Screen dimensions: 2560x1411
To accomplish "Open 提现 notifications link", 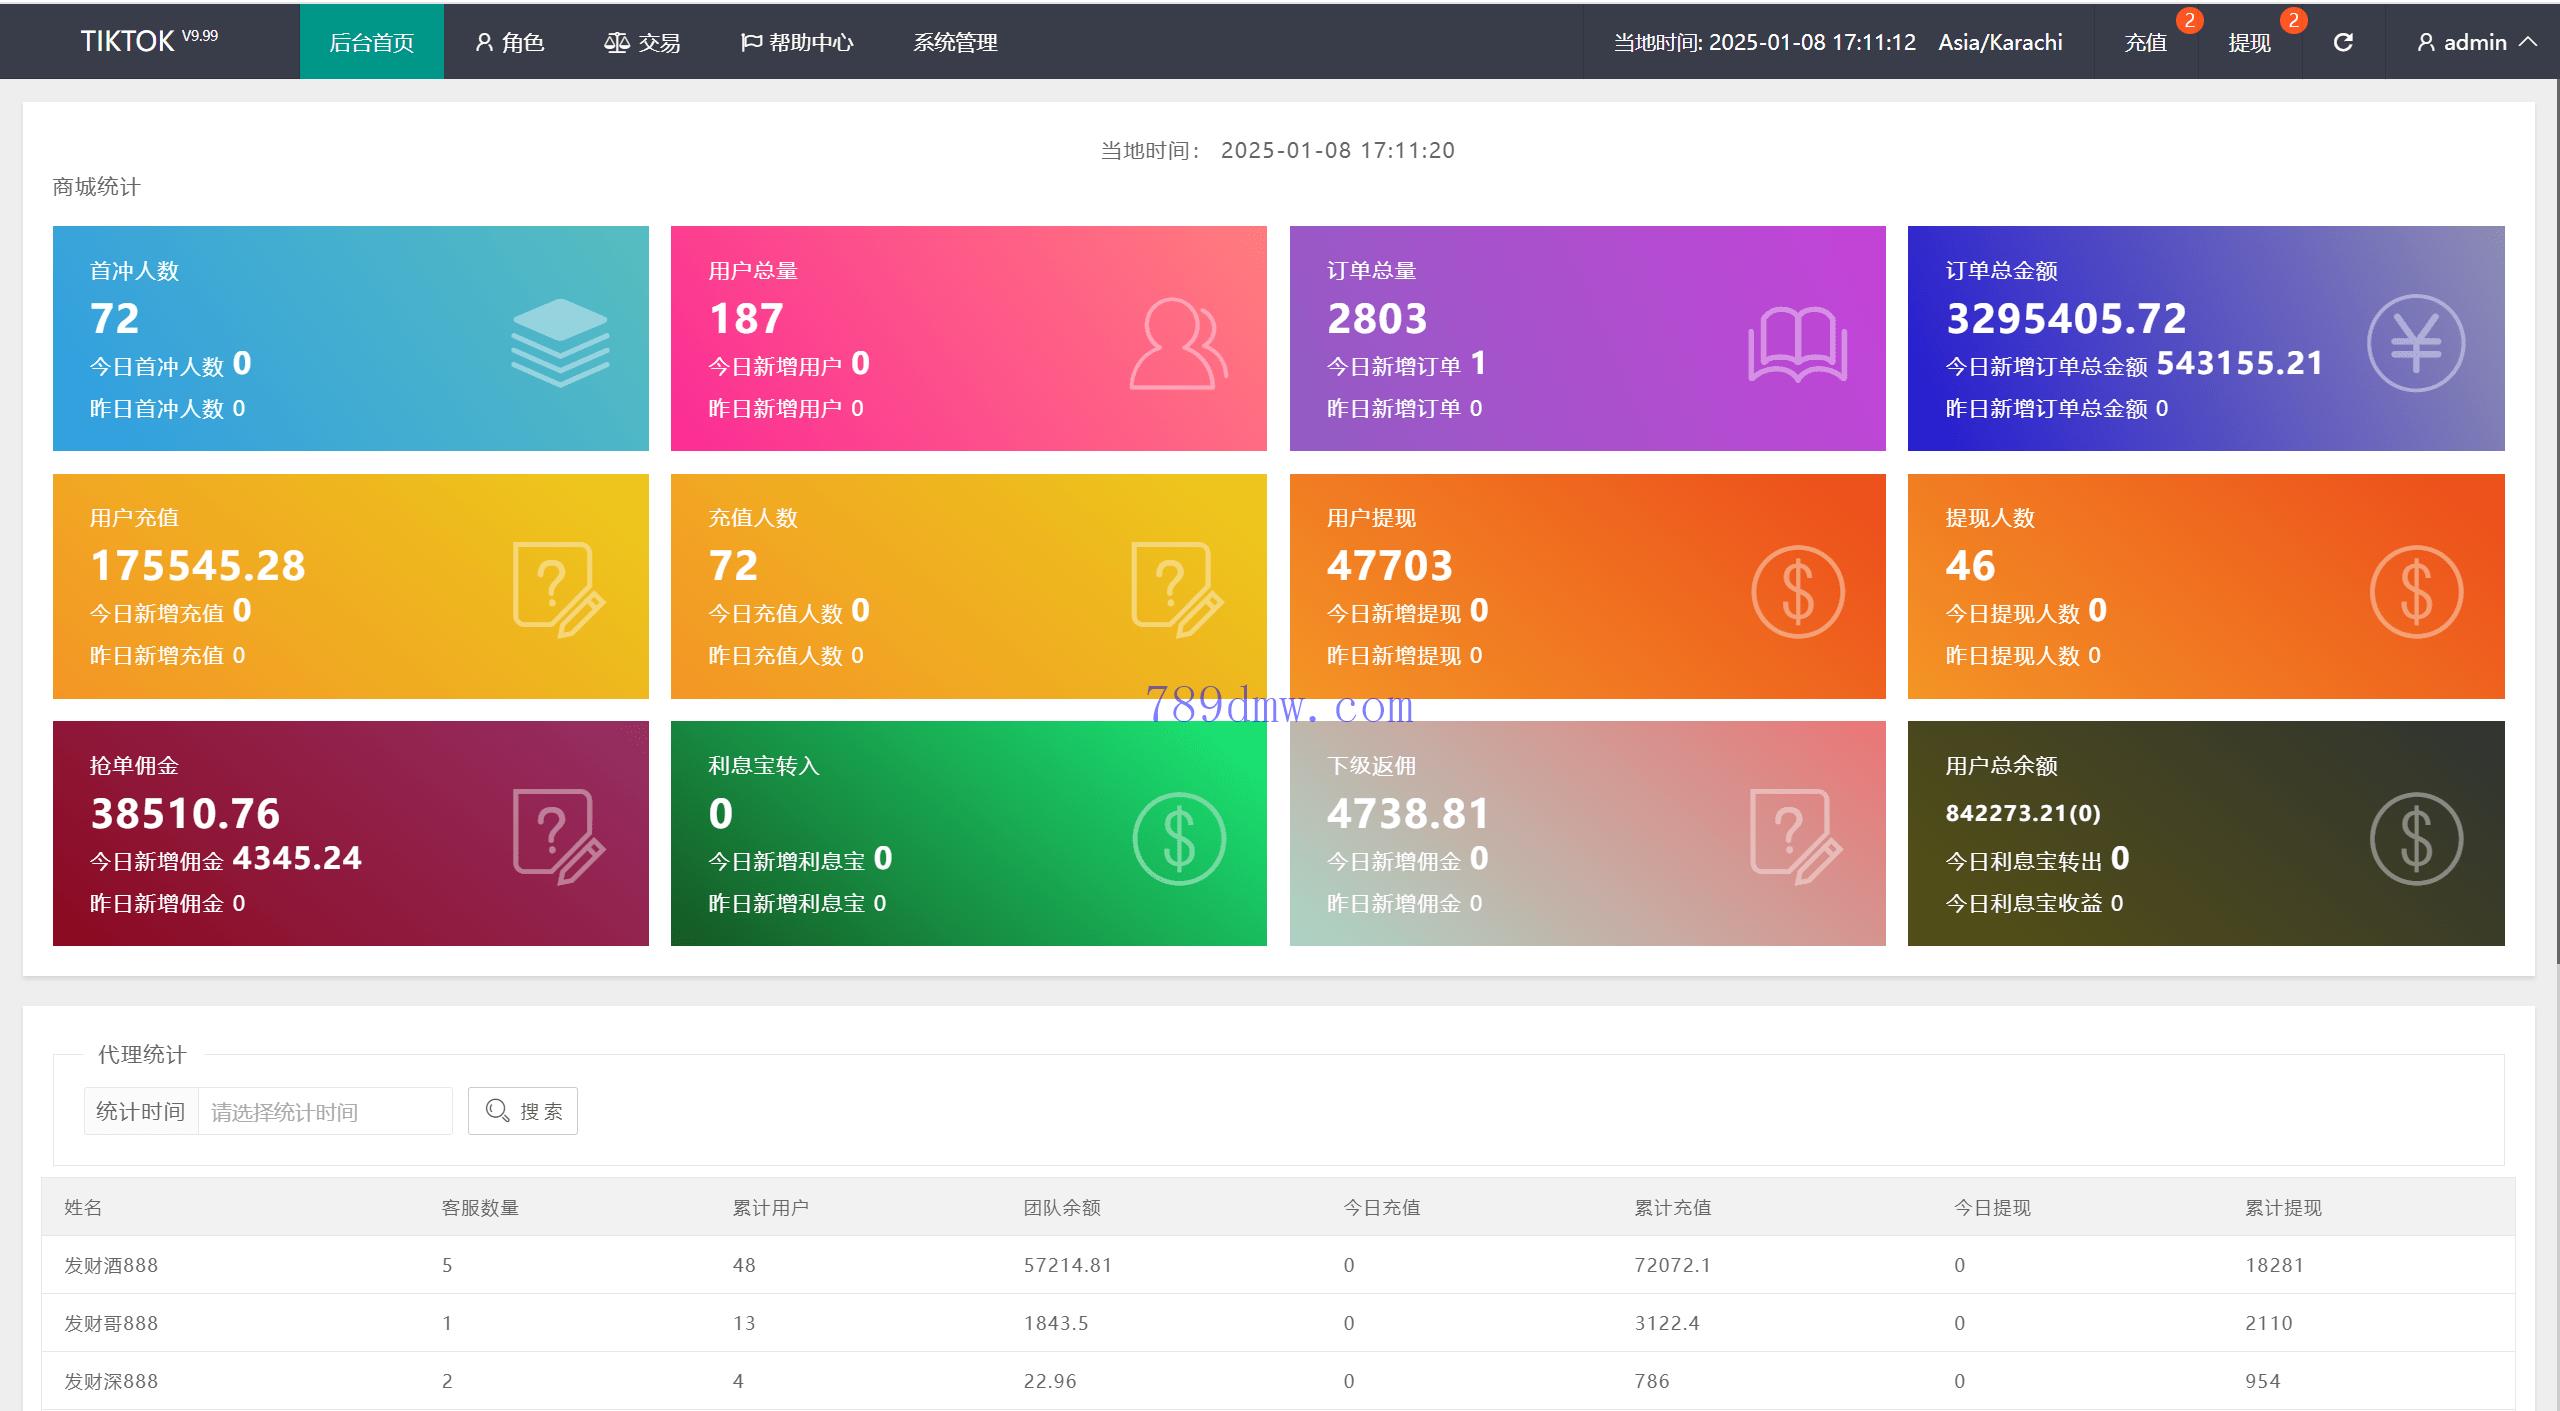I will click(x=2249, y=42).
